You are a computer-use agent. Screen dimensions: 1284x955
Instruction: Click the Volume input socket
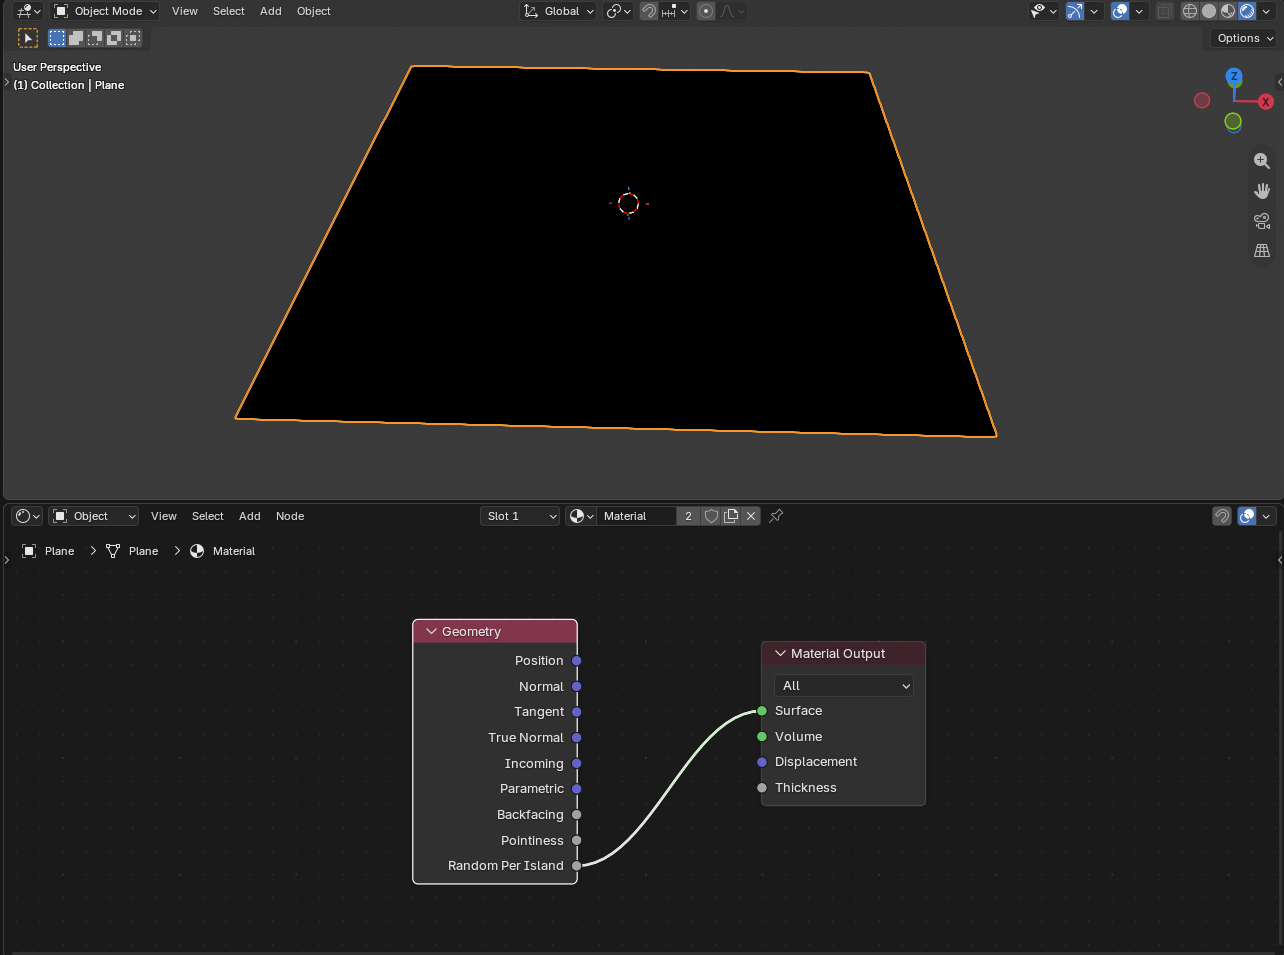(x=762, y=737)
